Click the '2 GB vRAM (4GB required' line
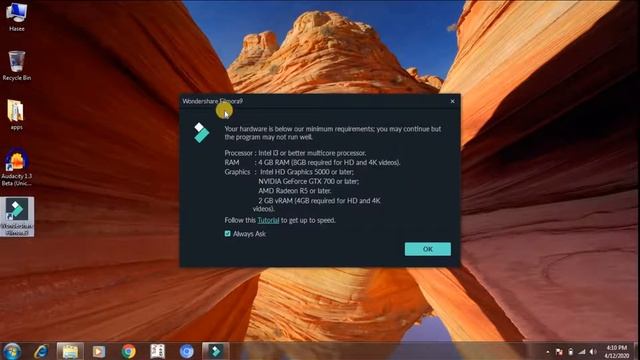The height and width of the screenshot is (360, 640). coord(317,204)
